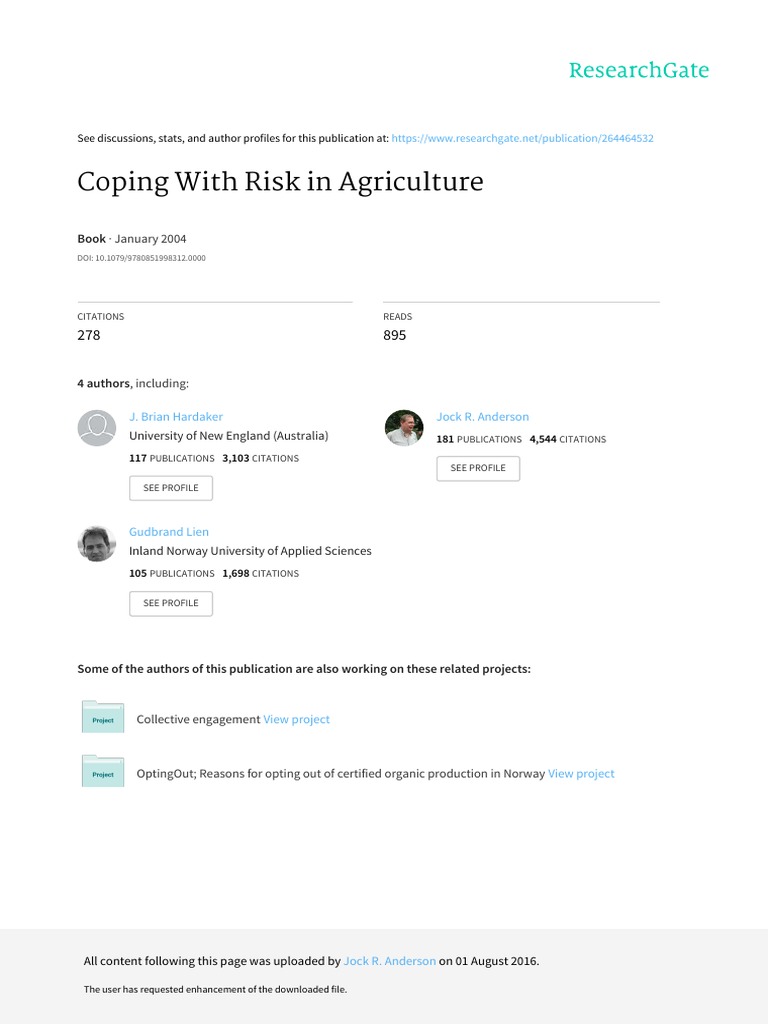
Task: Open J. Brian Hardaker author link
Action: (176, 416)
